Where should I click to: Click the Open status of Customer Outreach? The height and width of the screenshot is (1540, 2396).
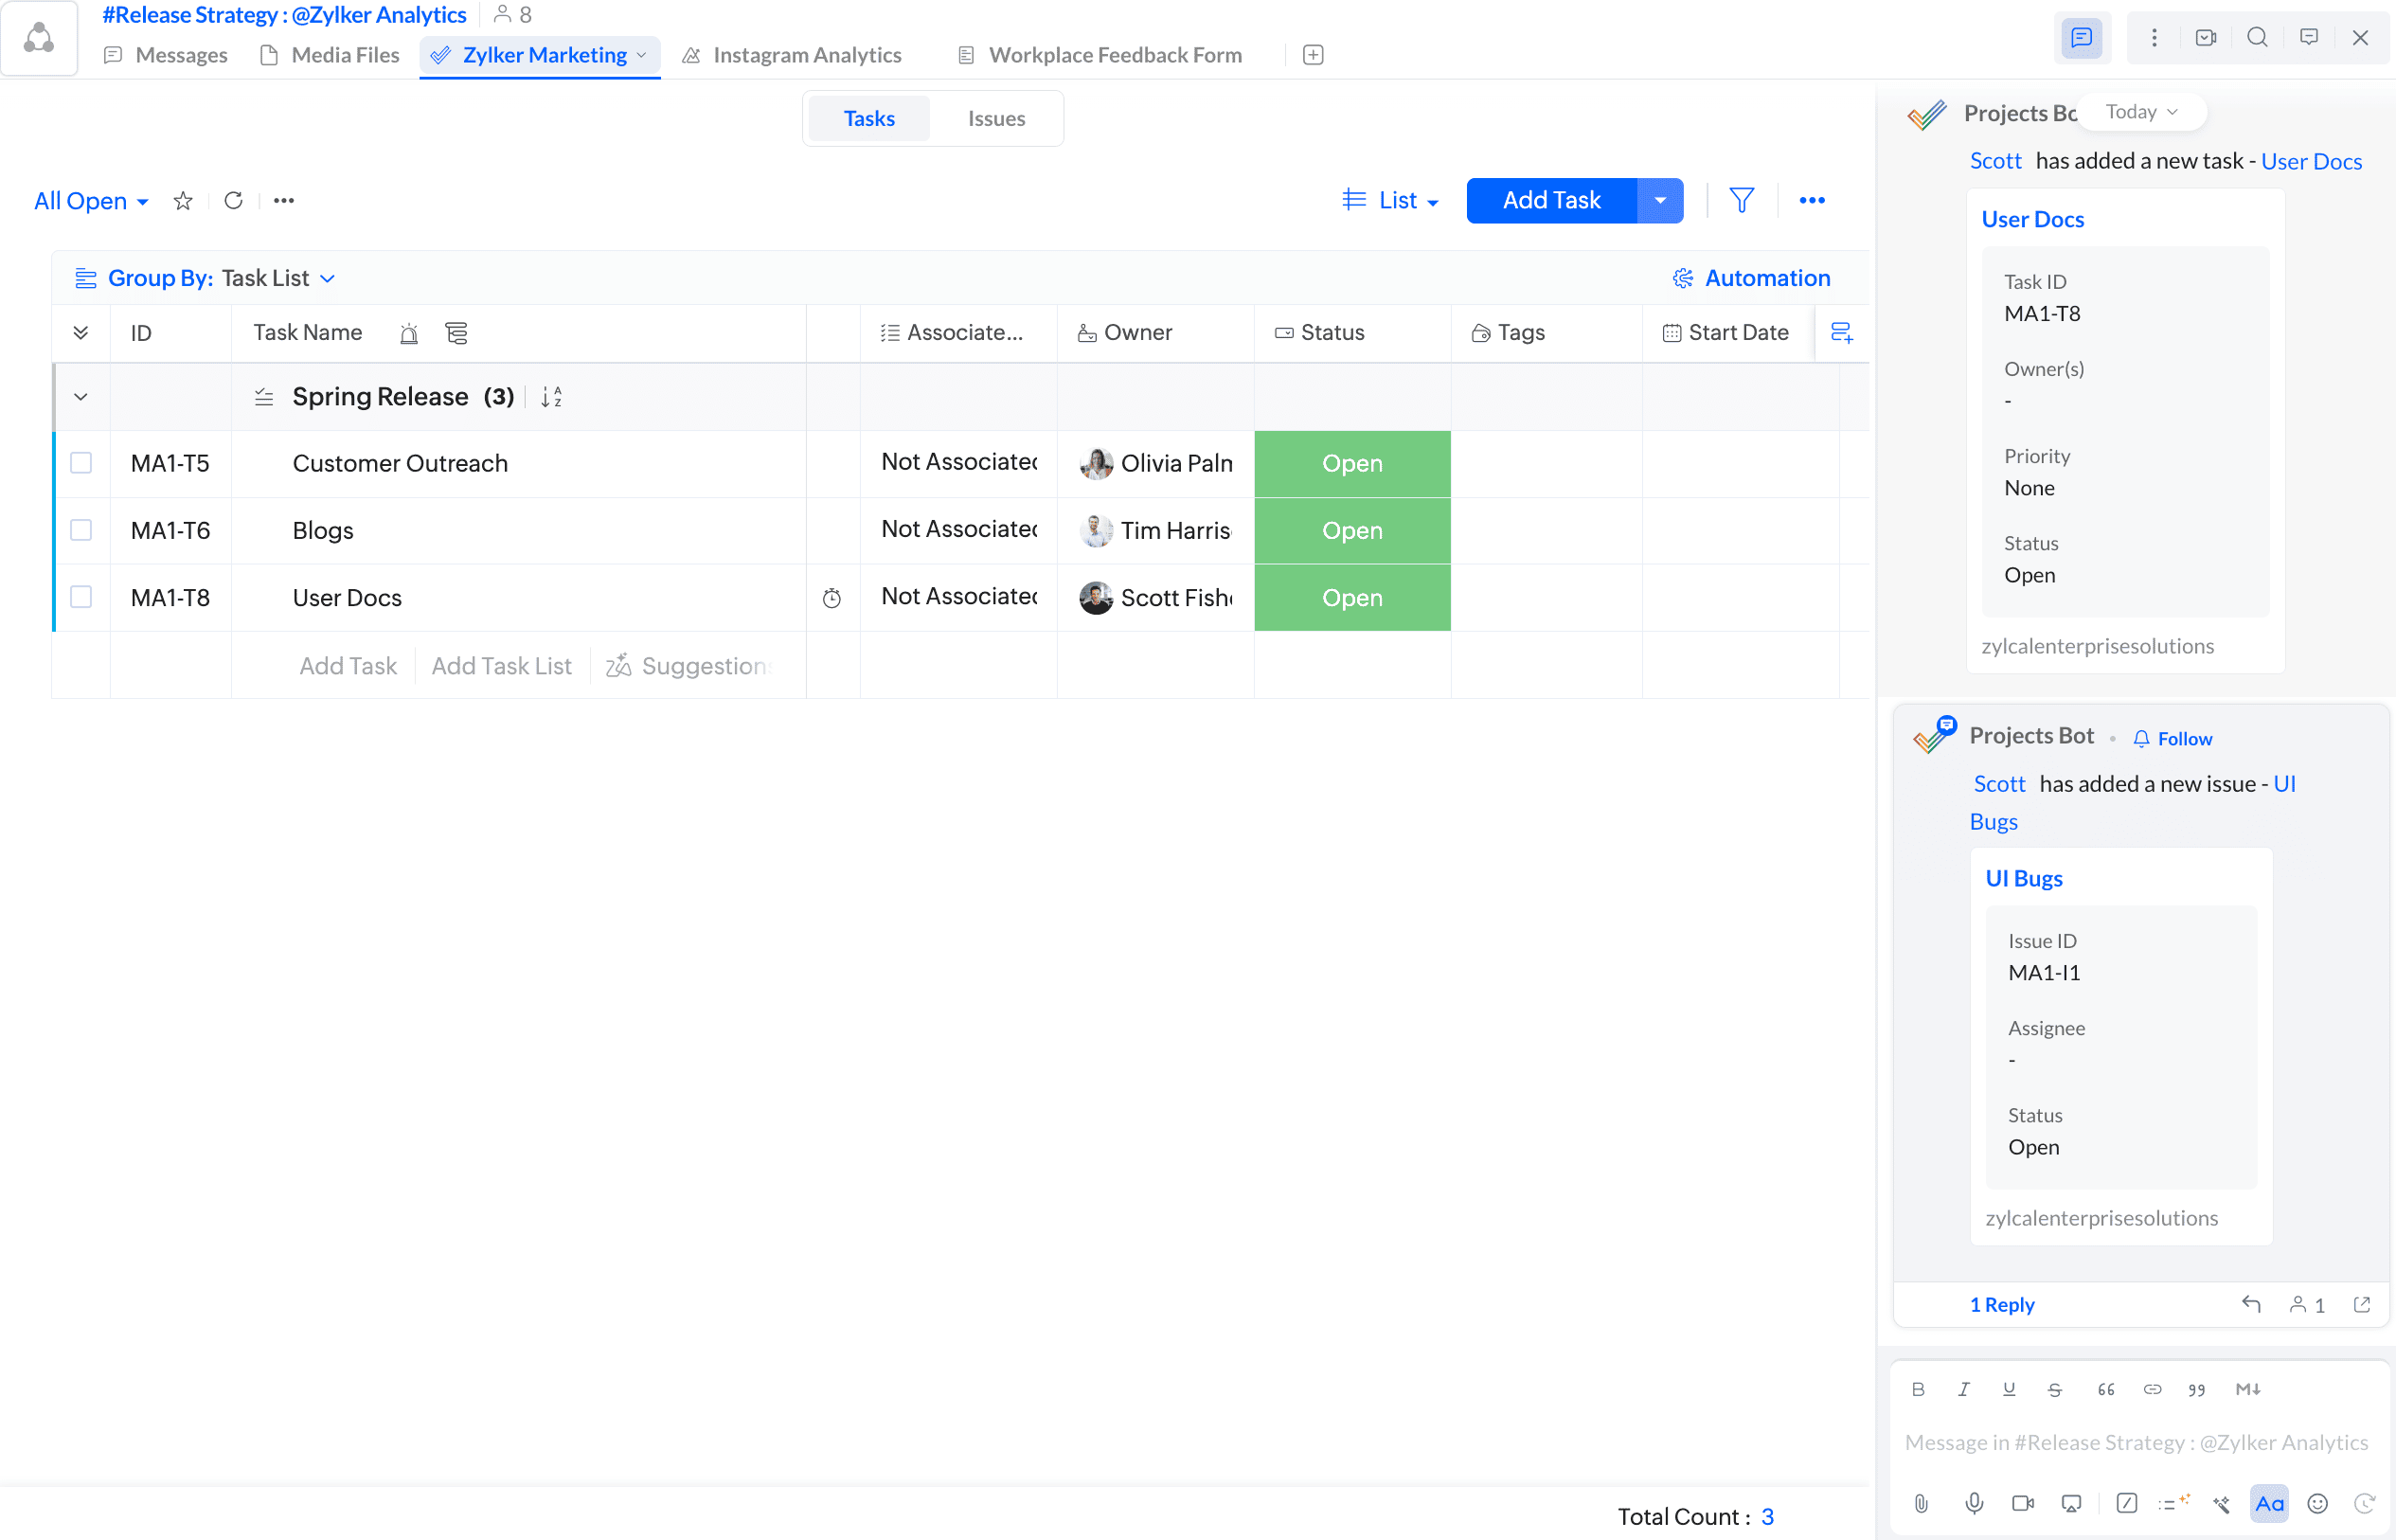coord(1352,463)
